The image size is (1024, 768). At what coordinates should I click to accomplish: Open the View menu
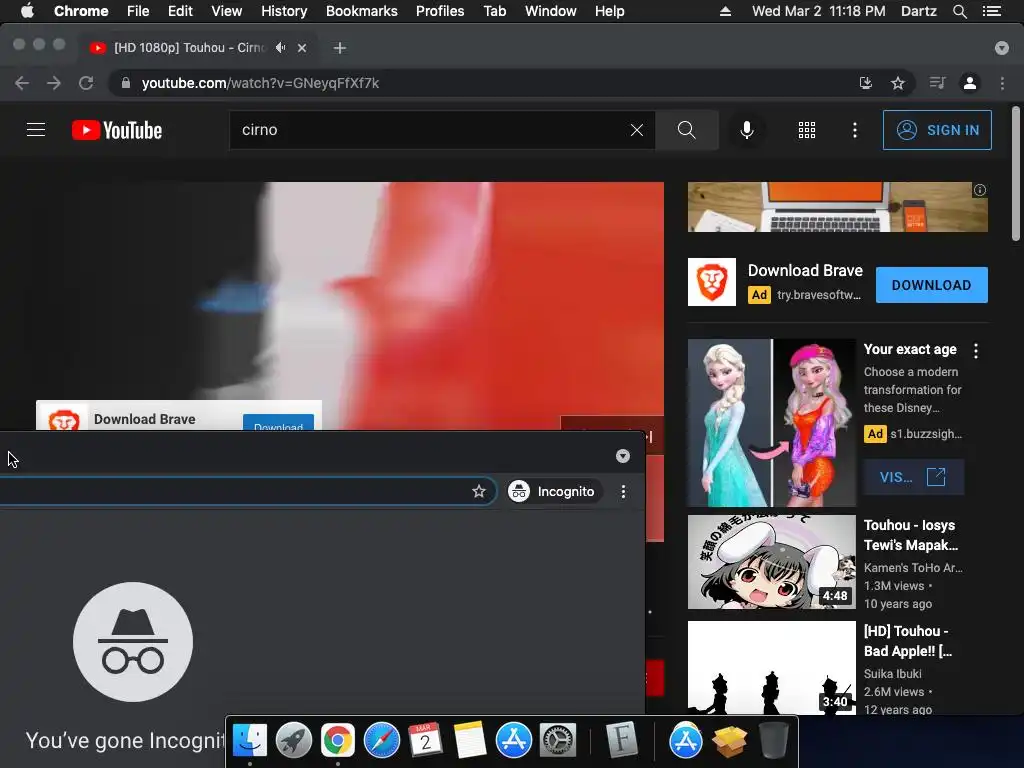click(227, 11)
